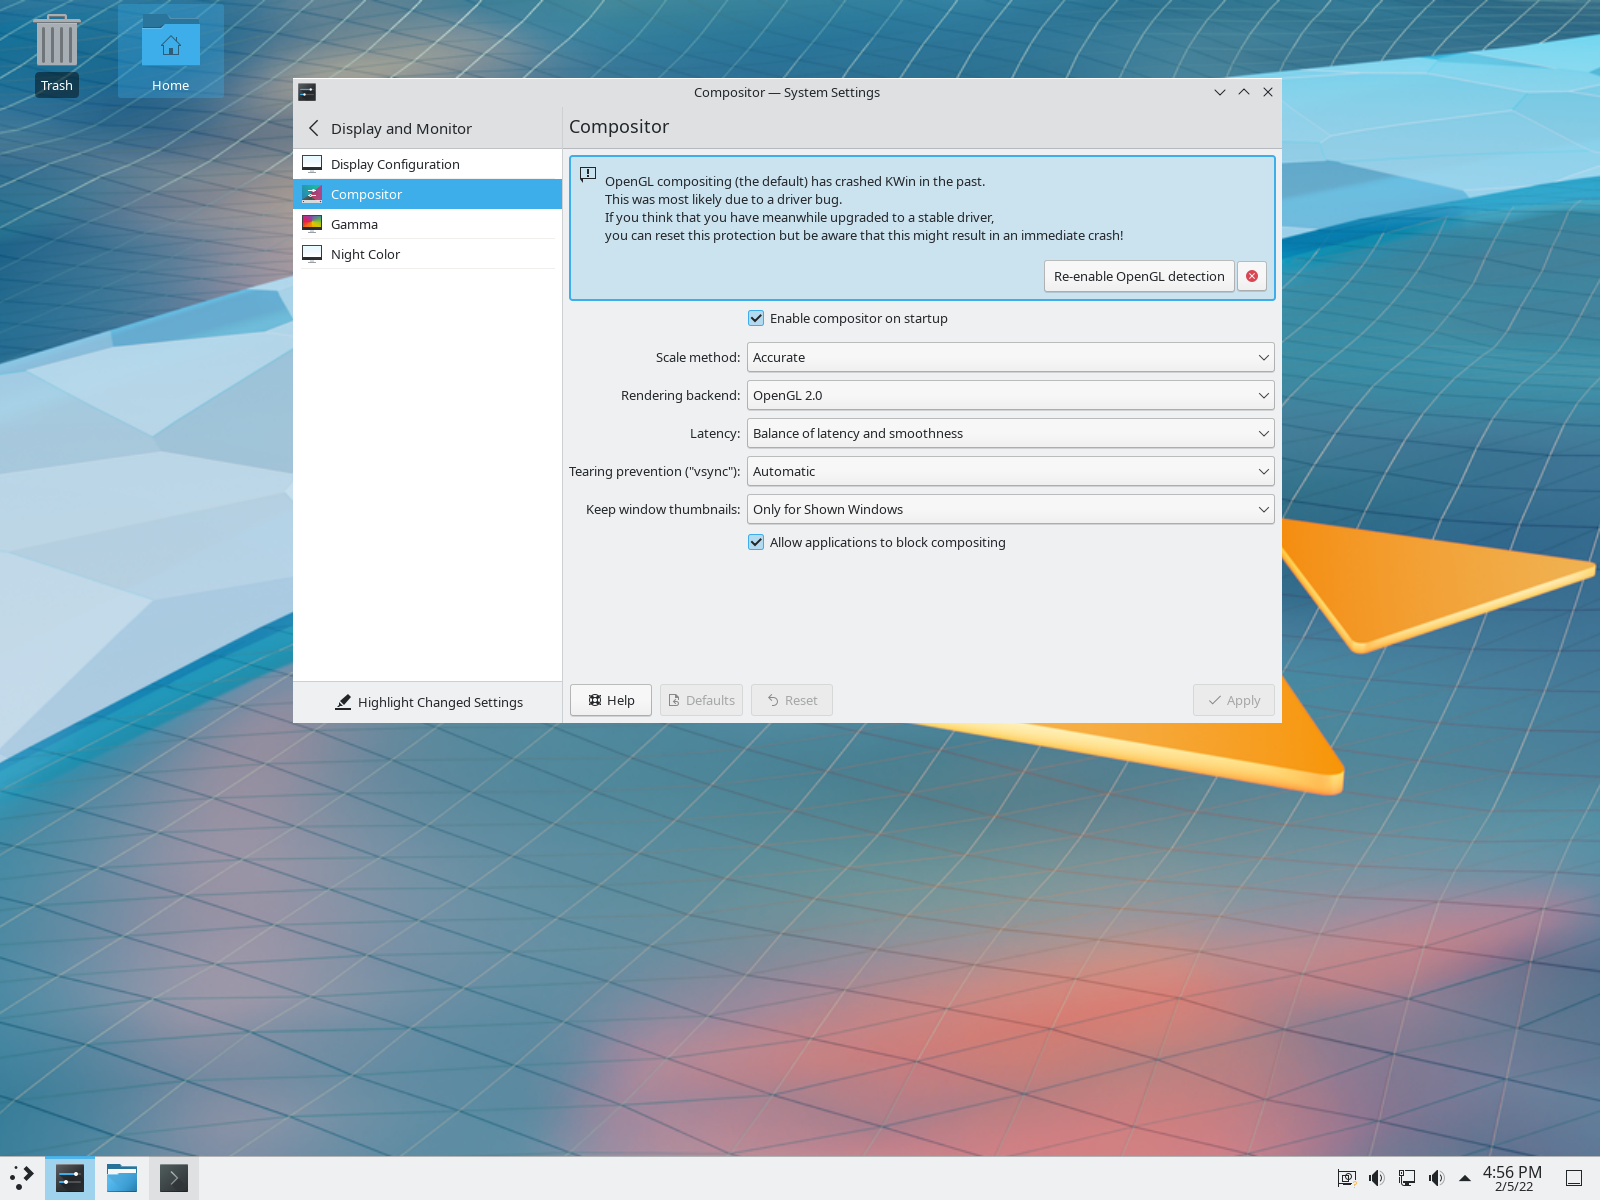Viewport: 1600px width, 1200px height.
Task: Click the clock showing 4:56 PM
Action: [x=1512, y=1178]
